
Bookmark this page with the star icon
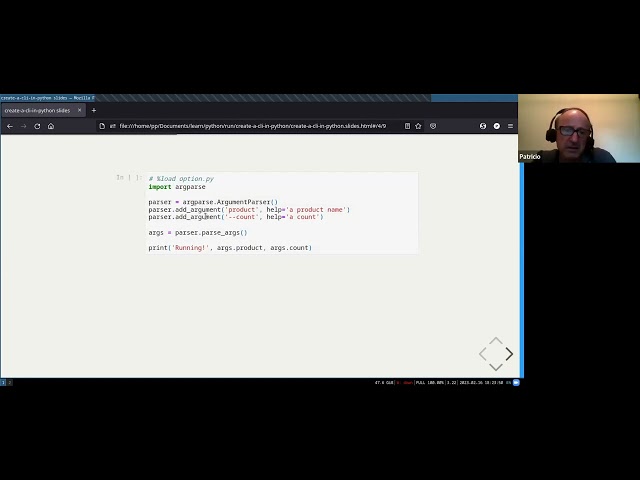click(x=418, y=126)
